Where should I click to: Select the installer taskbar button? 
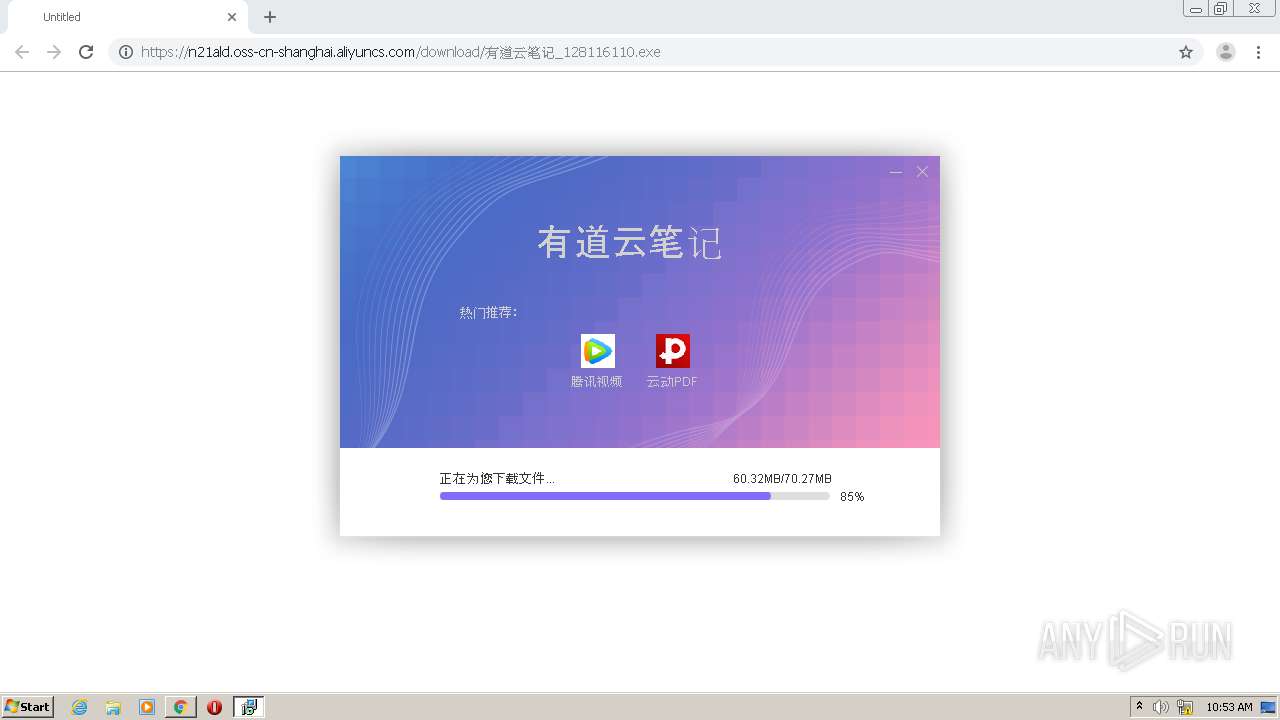click(x=249, y=707)
